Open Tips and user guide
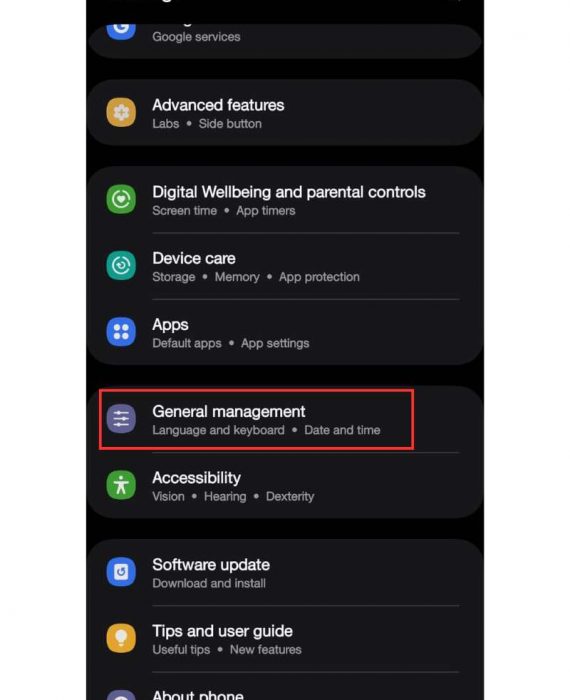Screen dimensions: 570x700 (285, 638)
